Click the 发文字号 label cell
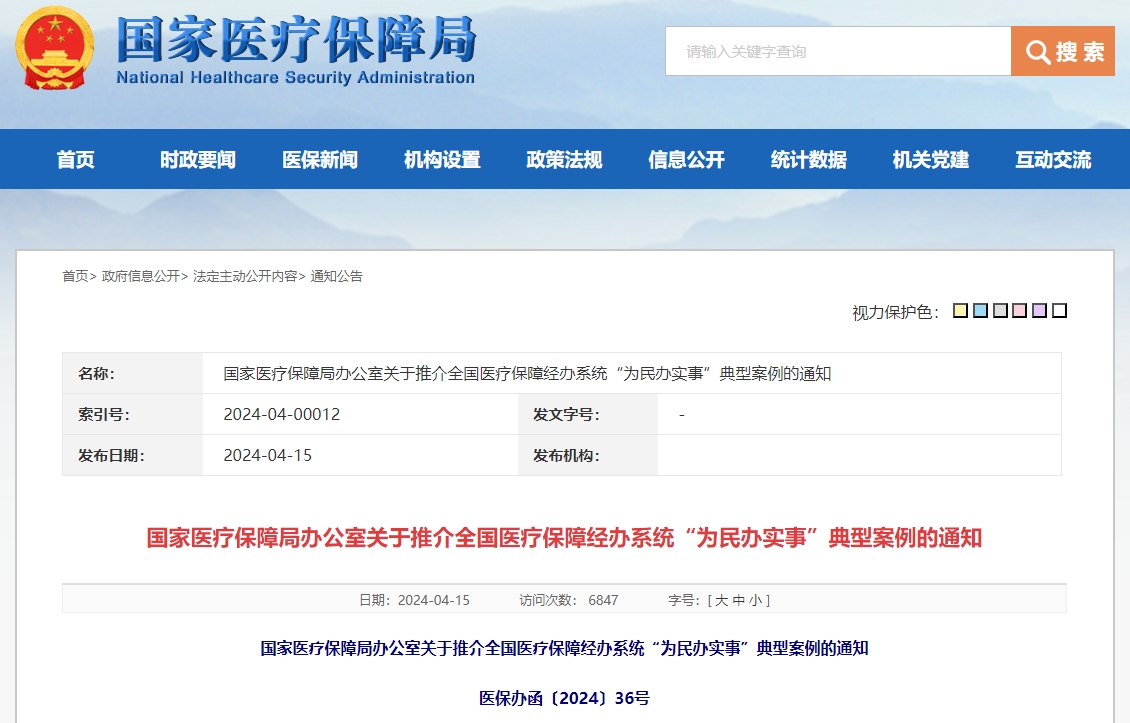The image size is (1130, 723). [x=587, y=414]
